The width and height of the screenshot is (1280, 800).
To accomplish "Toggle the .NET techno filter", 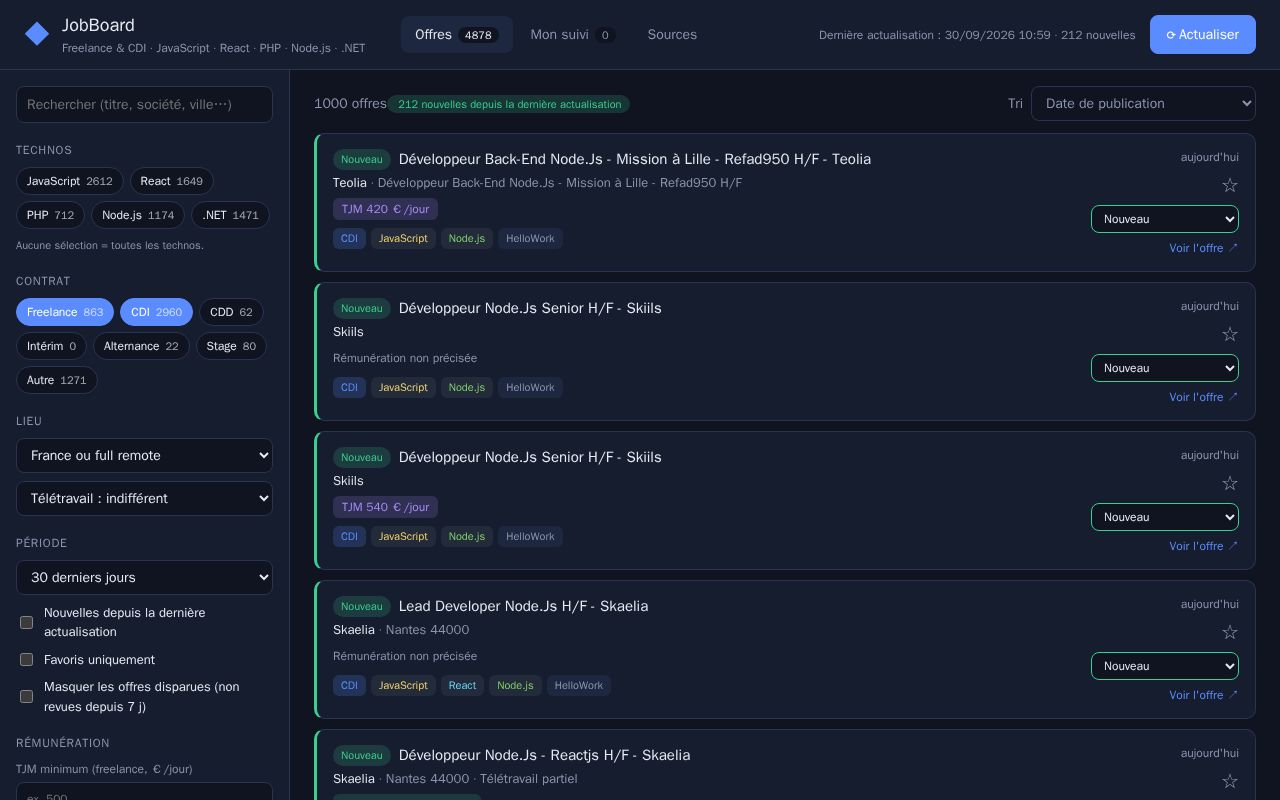I will pos(231,215).
